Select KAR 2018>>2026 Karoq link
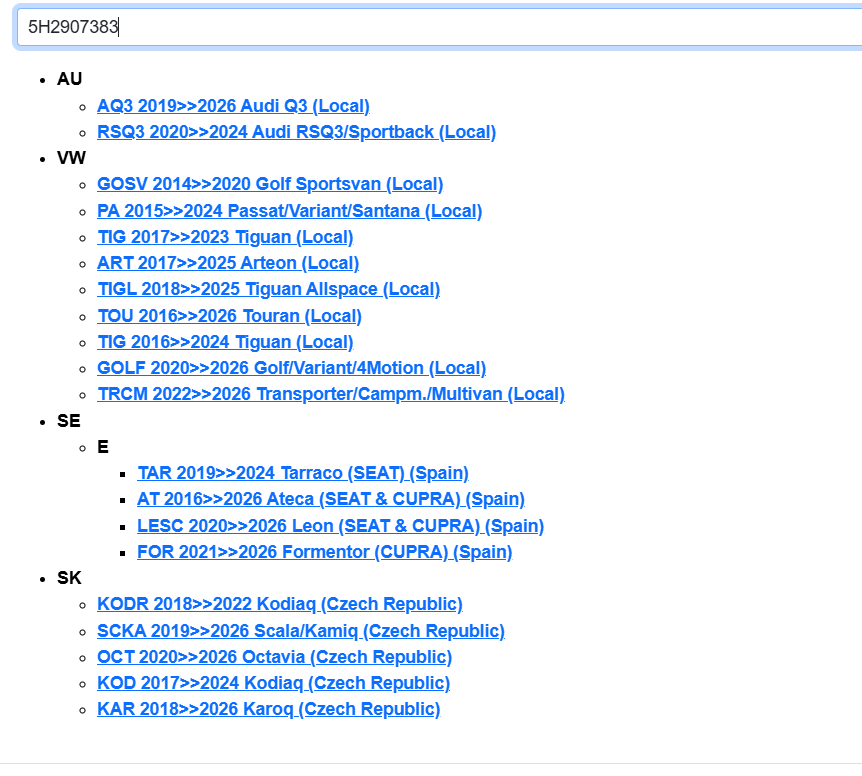The image size is (862, 776). pos(268,709)
